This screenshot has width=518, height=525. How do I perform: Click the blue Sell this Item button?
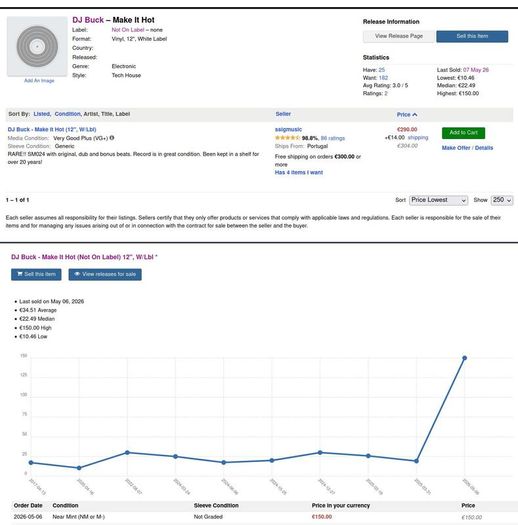tap(472, 36)
